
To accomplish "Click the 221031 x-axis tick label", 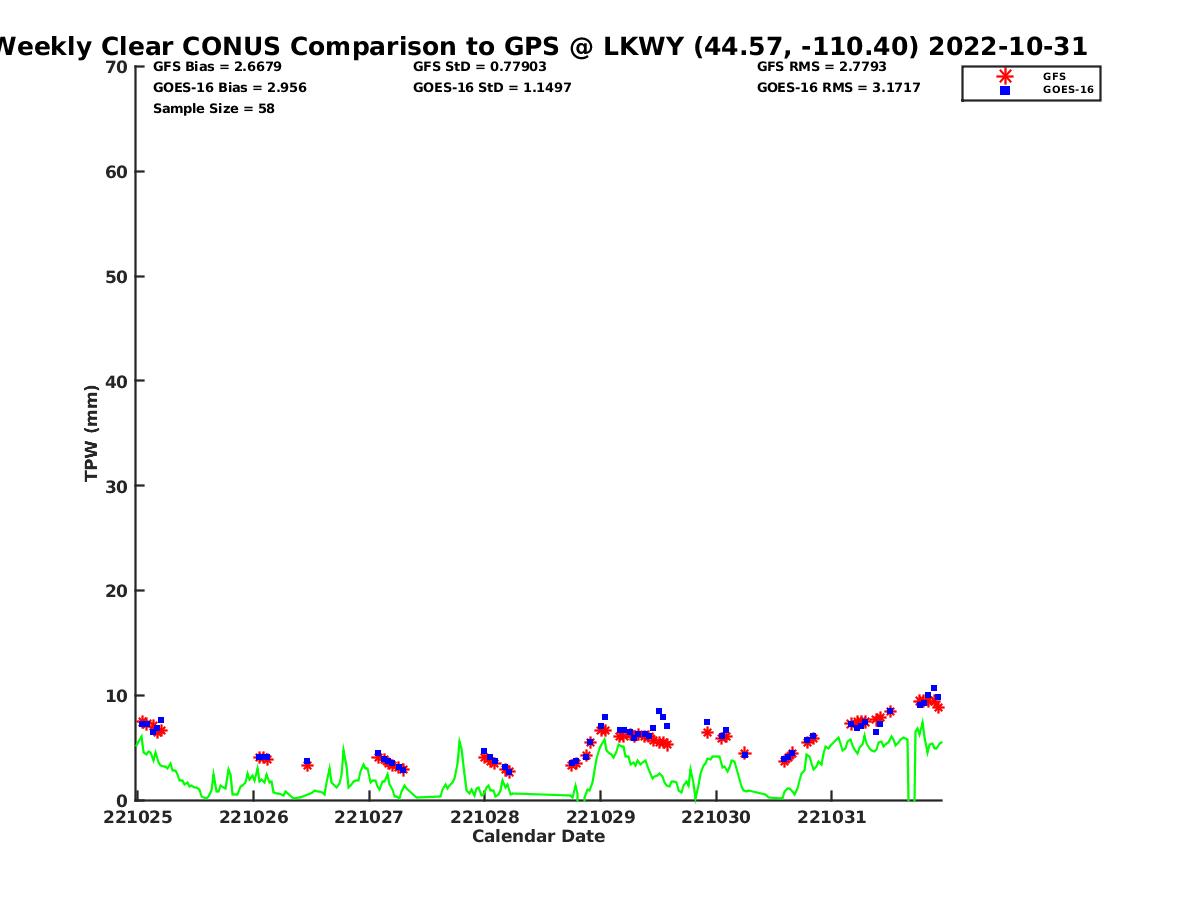I will [831, 817].
